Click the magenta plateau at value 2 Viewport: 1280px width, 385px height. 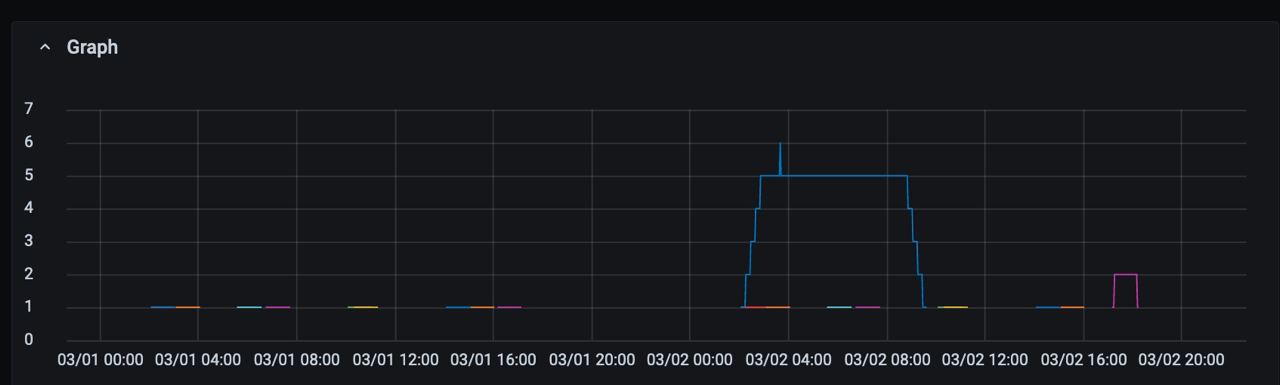click(x=1125, y=274)
